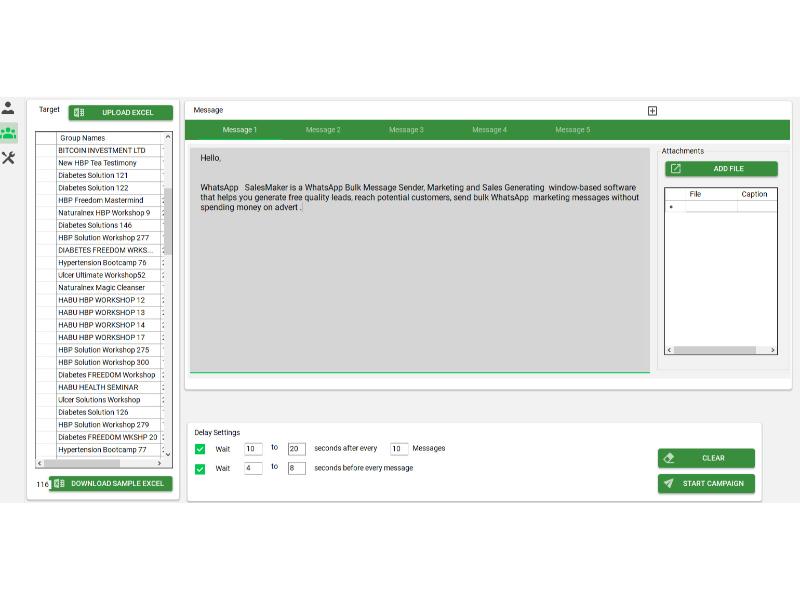Viewport: 800px width, 600px height.
Task: Click the attachments scroll left arrow
Action: [x=669, y=350]
